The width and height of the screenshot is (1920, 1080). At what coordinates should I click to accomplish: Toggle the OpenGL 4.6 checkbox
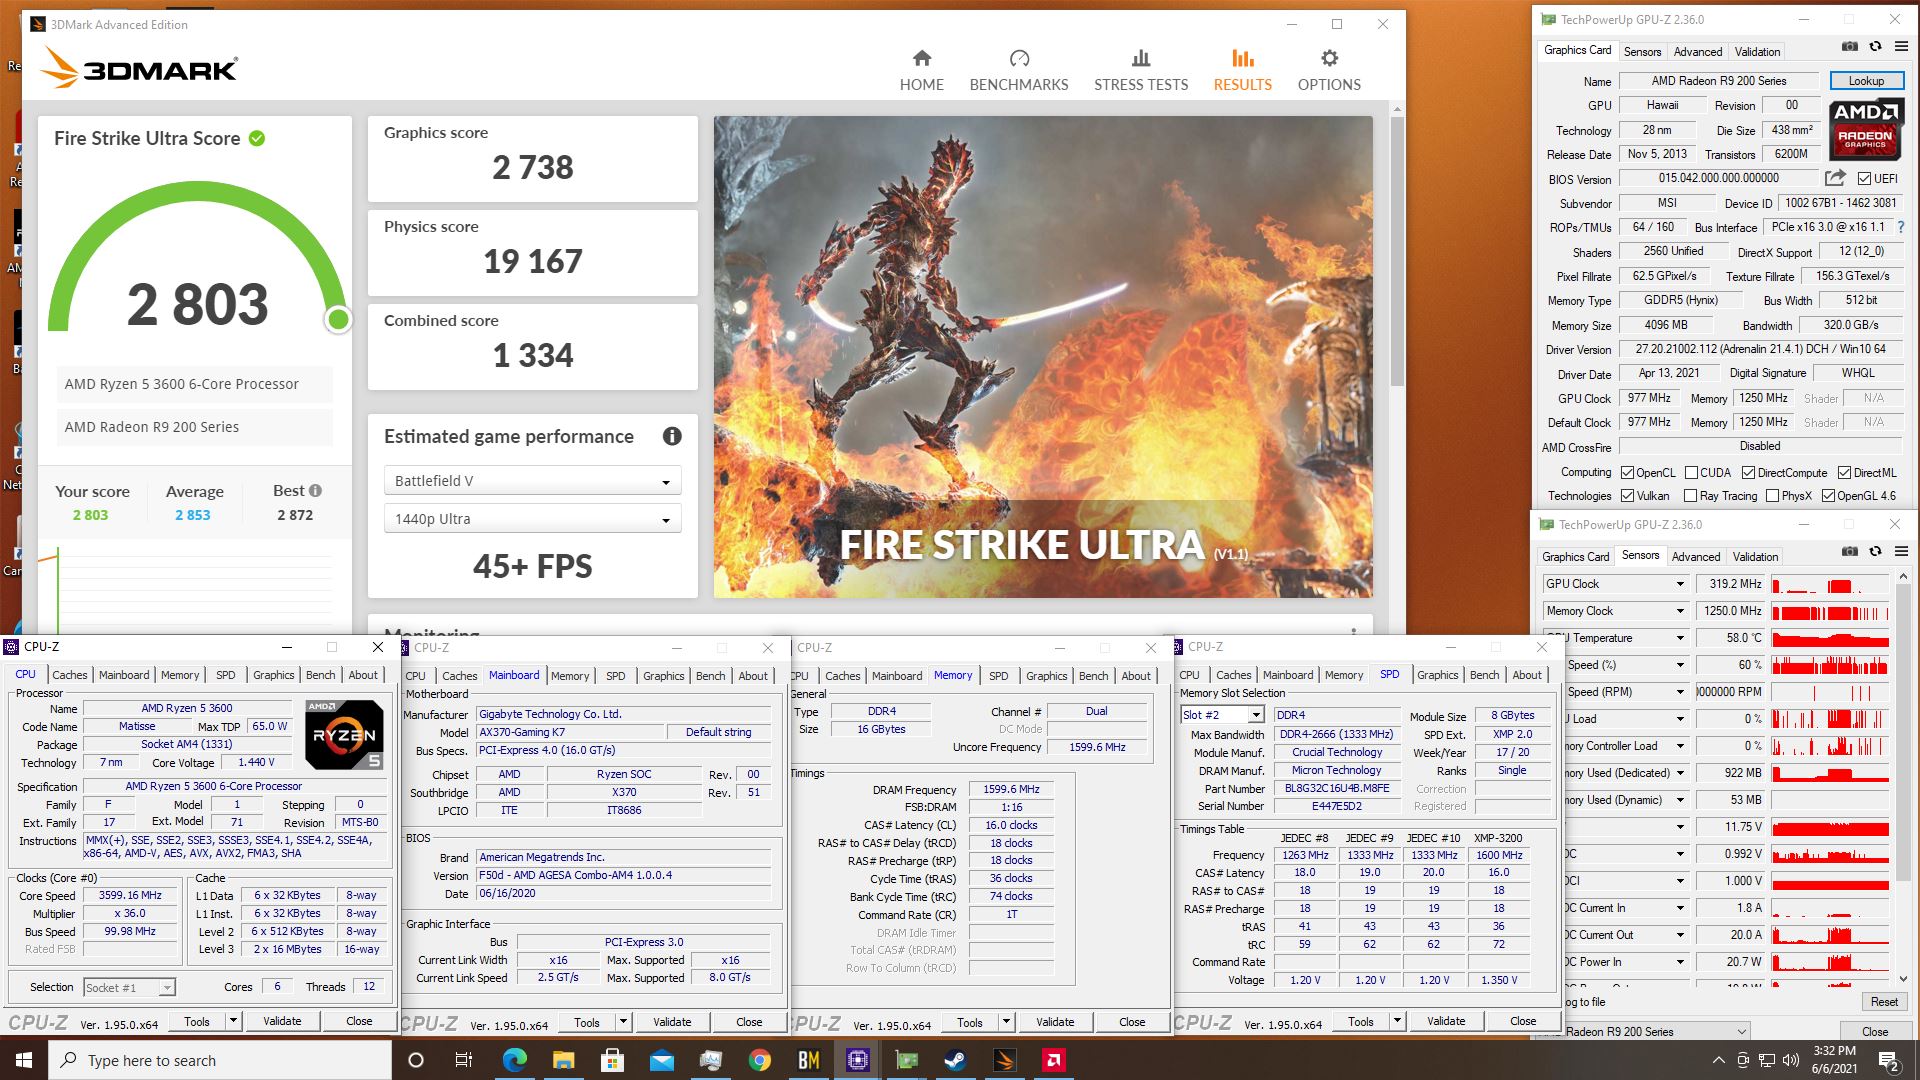point(1828,496)
